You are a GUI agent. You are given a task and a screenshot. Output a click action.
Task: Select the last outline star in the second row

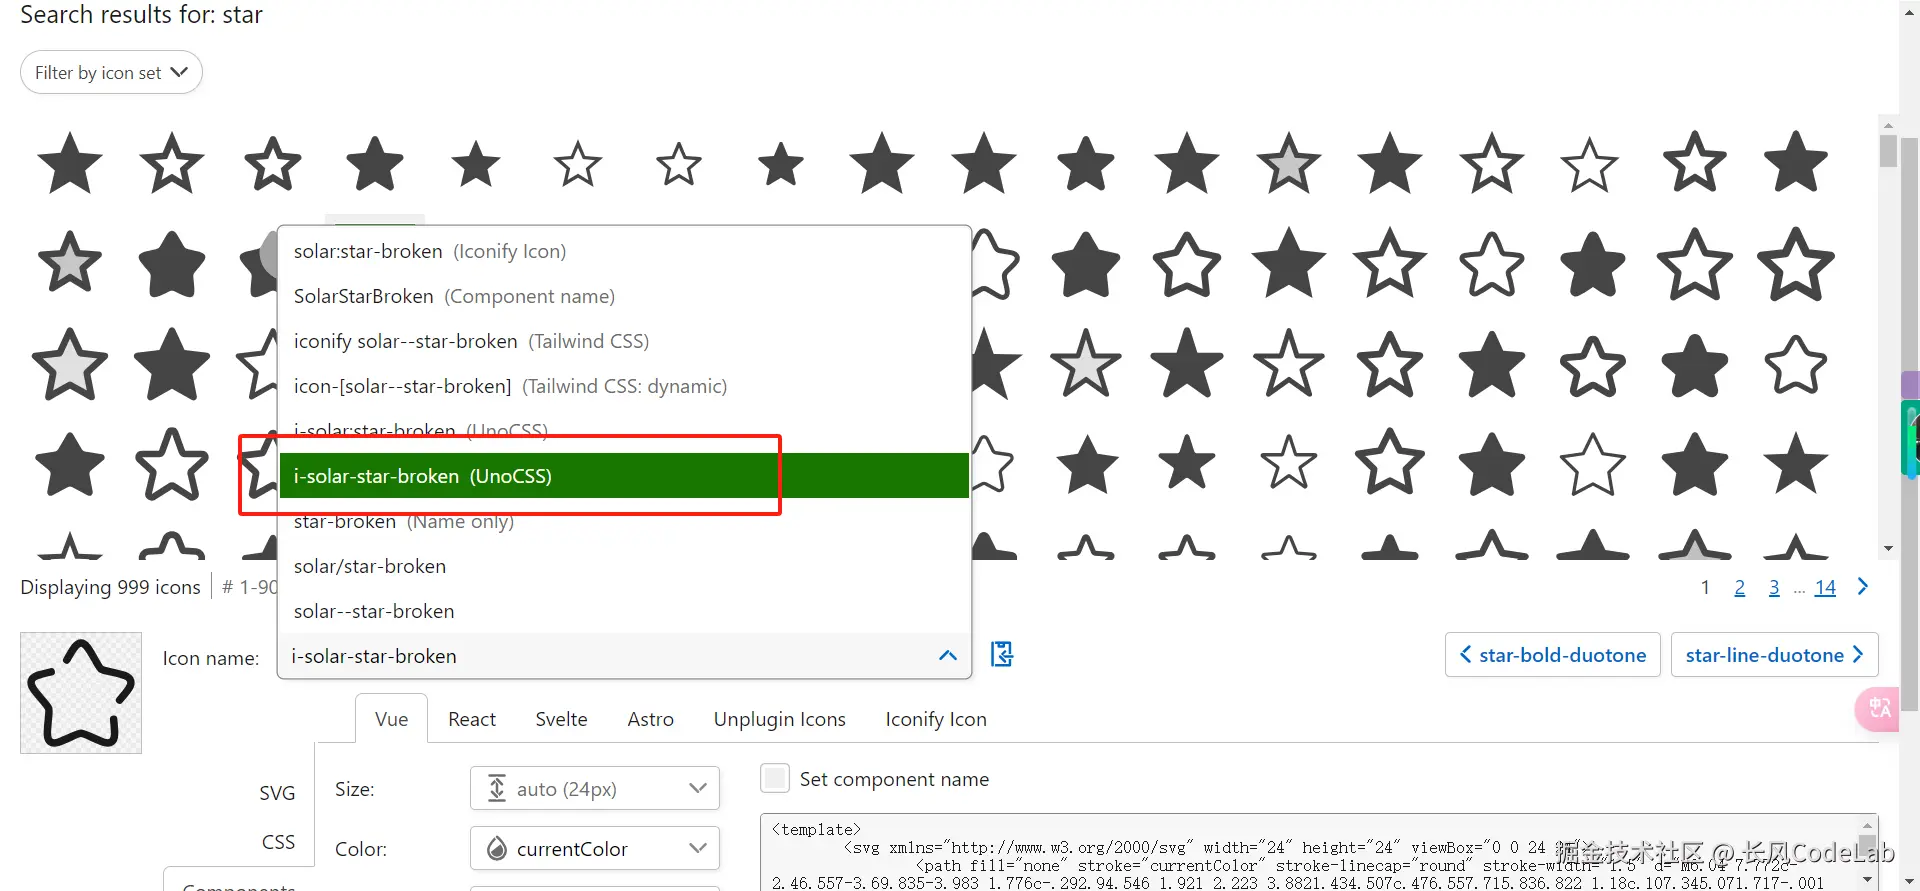1796,263
